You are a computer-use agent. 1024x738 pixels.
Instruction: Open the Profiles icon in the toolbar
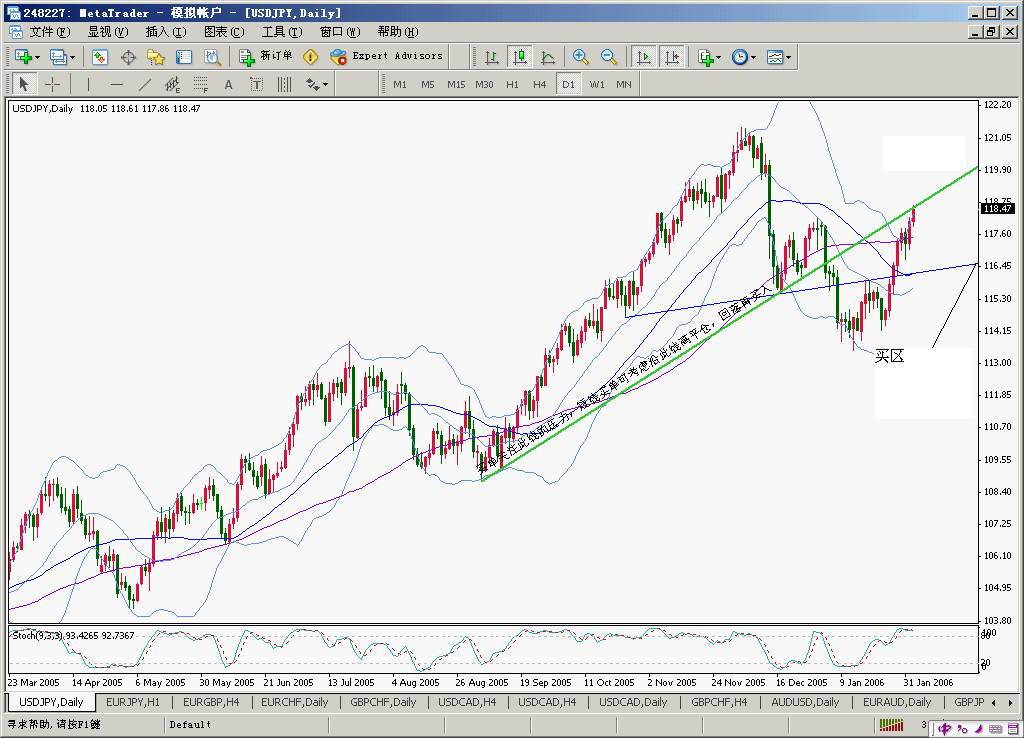coord(58,57)
